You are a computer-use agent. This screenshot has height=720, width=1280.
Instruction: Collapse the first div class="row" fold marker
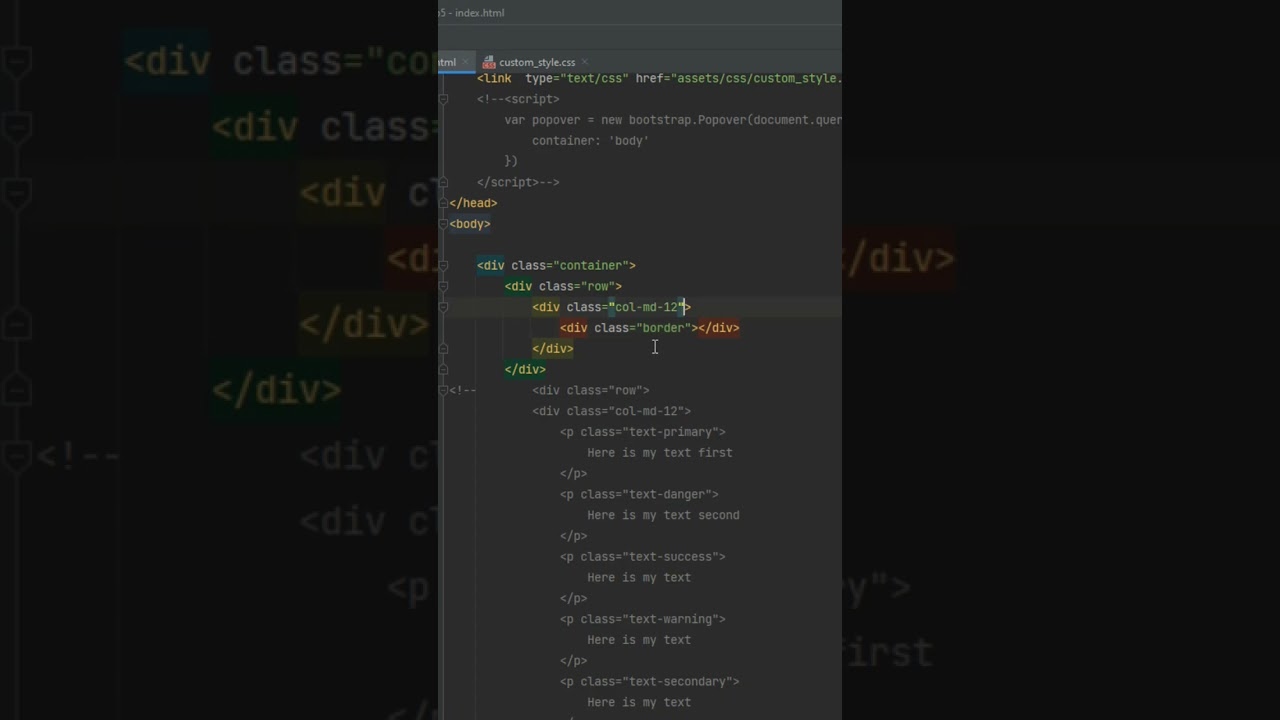coord(443,286)
